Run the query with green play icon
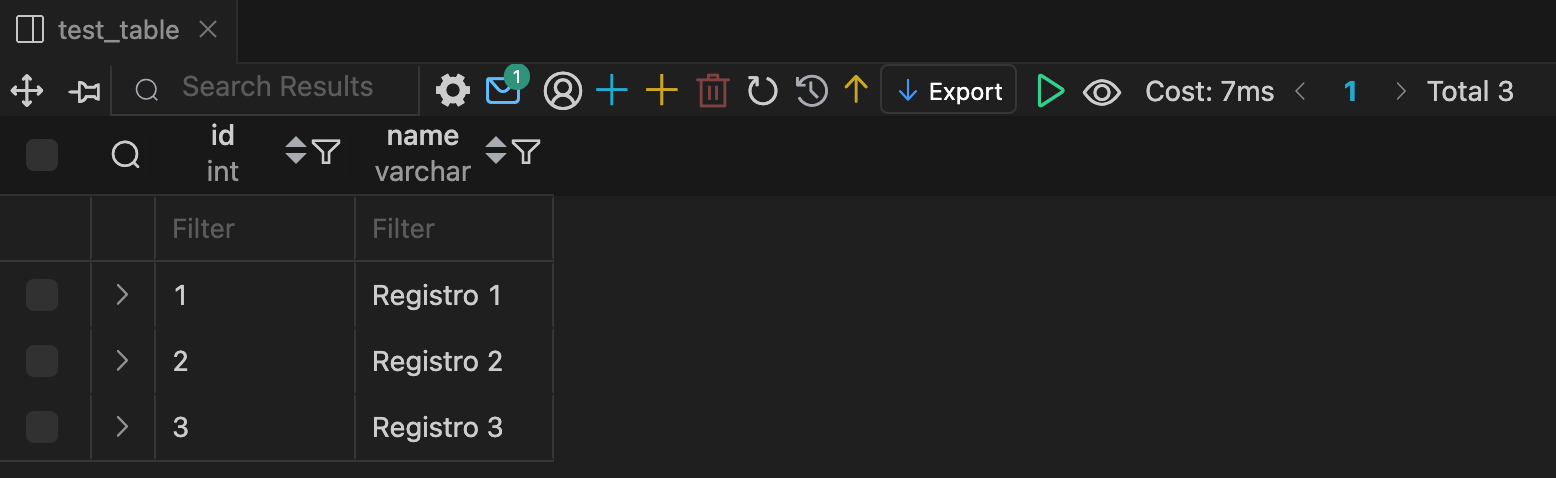Viewport: 1556px width, 478px height. 1050,91
